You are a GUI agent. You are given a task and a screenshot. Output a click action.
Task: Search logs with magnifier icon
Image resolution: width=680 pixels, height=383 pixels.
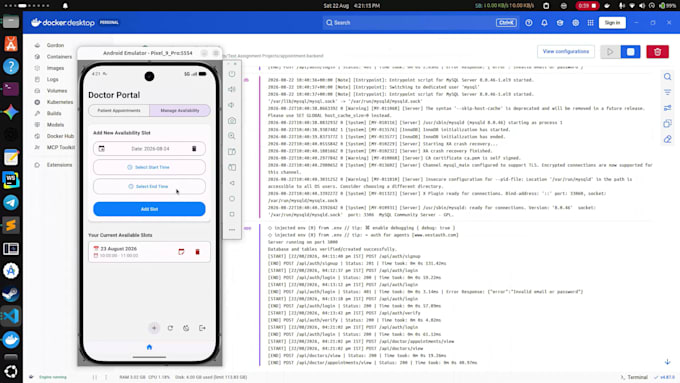[x=667, y=77]
